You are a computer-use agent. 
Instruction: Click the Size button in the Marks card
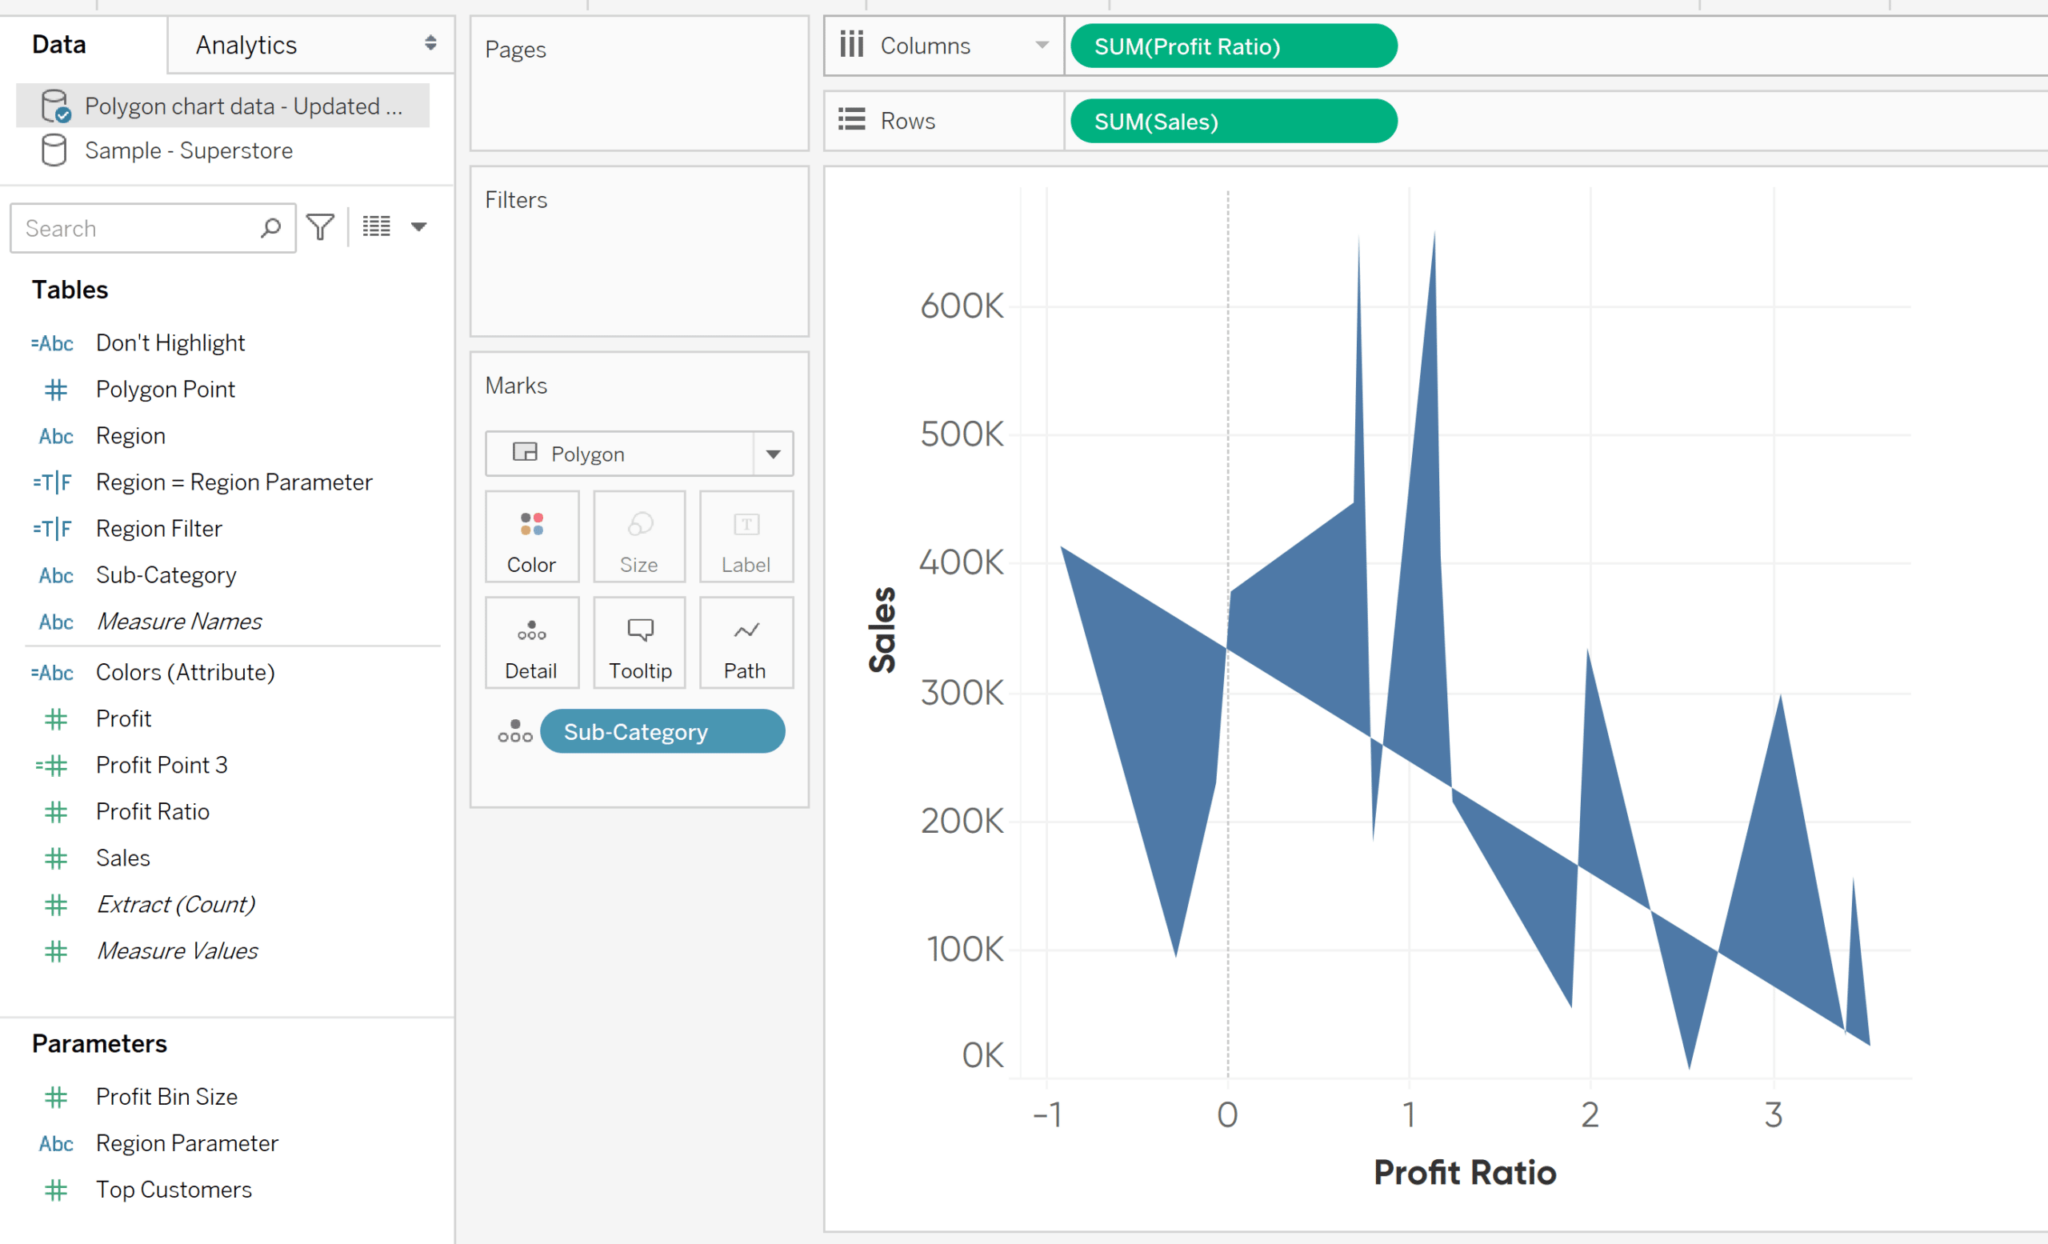[x=638, y=537]
